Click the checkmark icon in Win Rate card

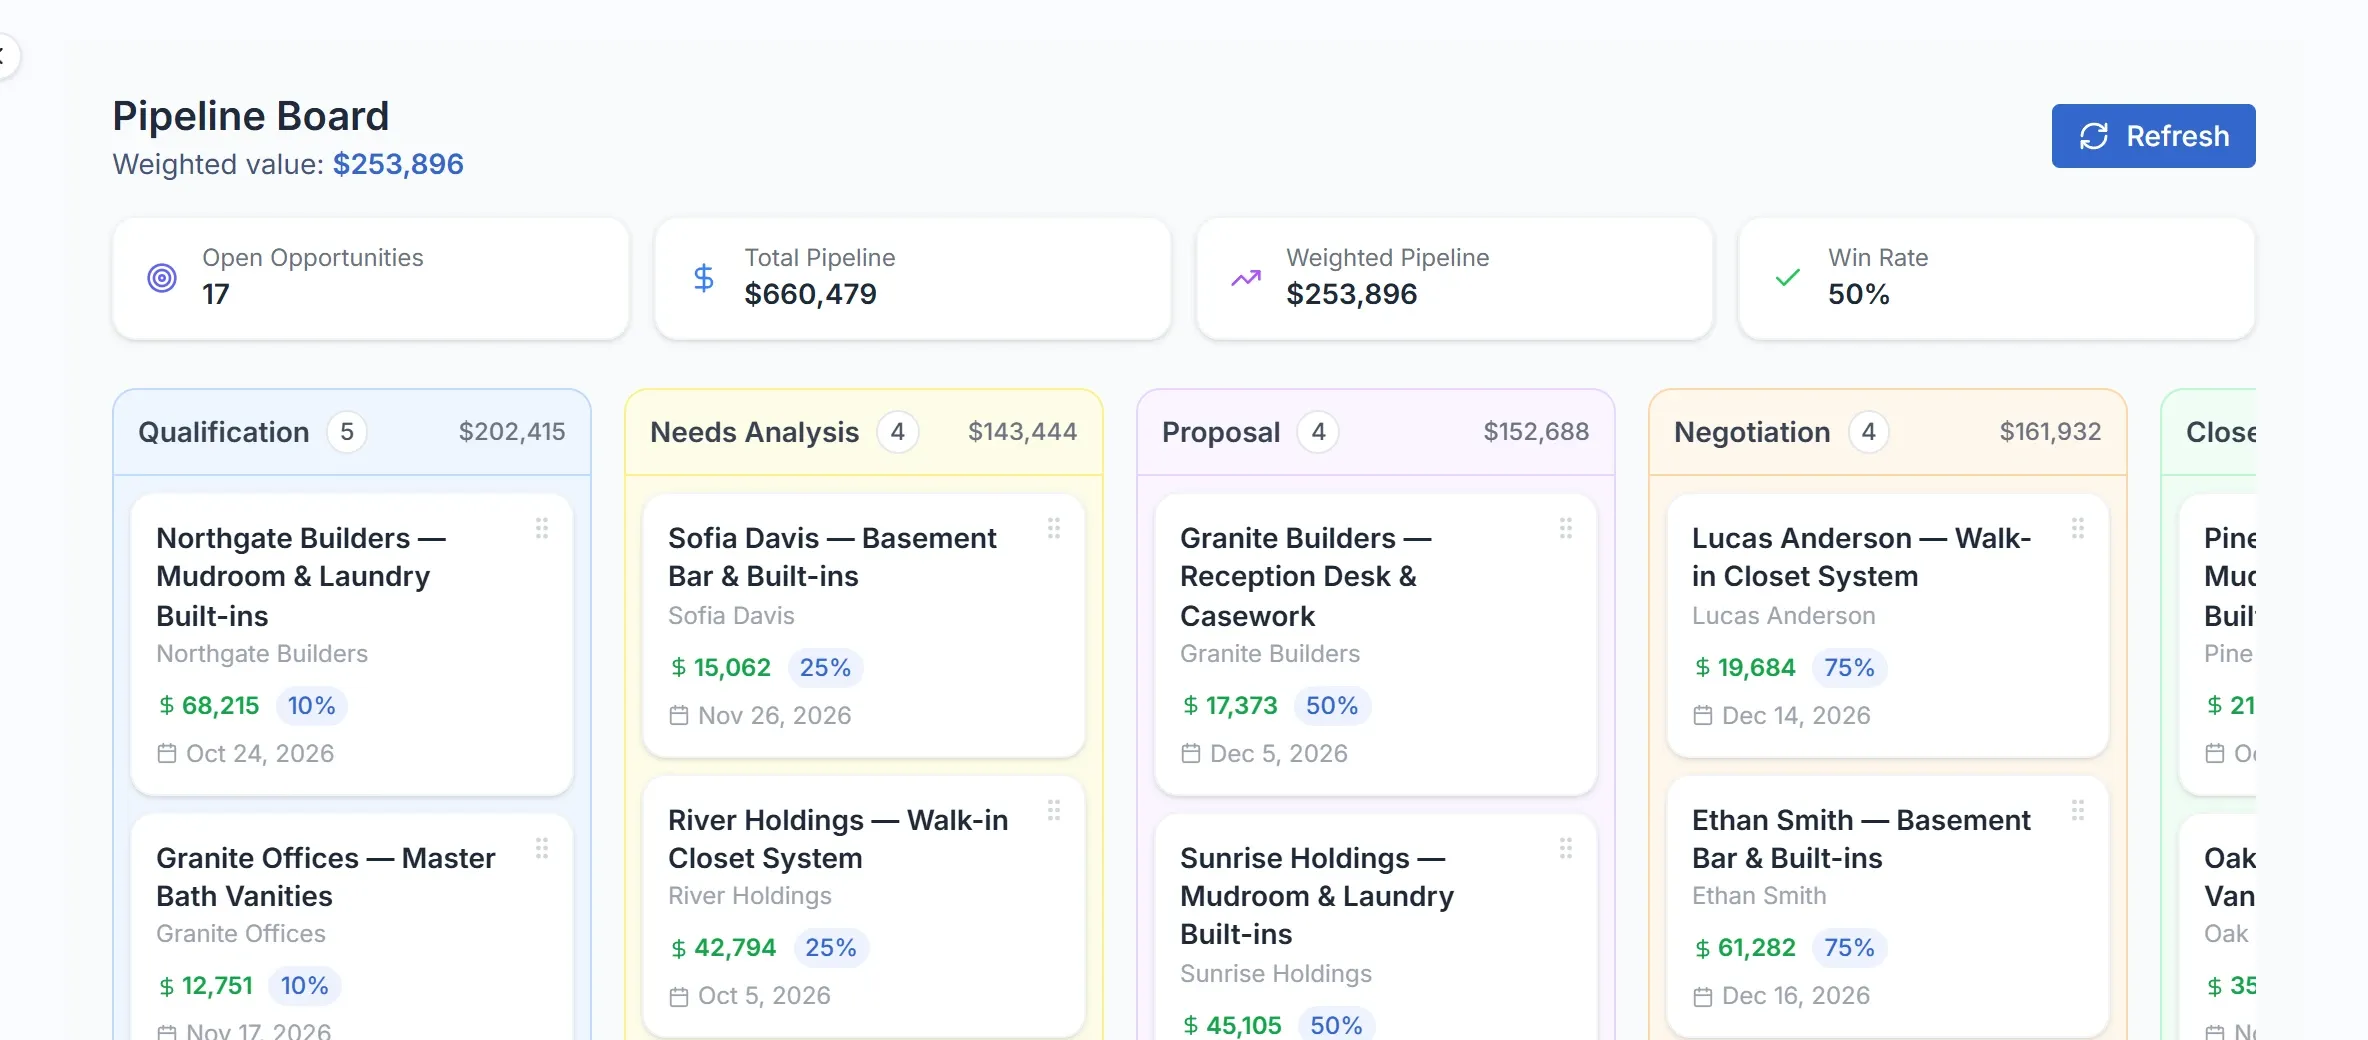tap(1788, 277)
